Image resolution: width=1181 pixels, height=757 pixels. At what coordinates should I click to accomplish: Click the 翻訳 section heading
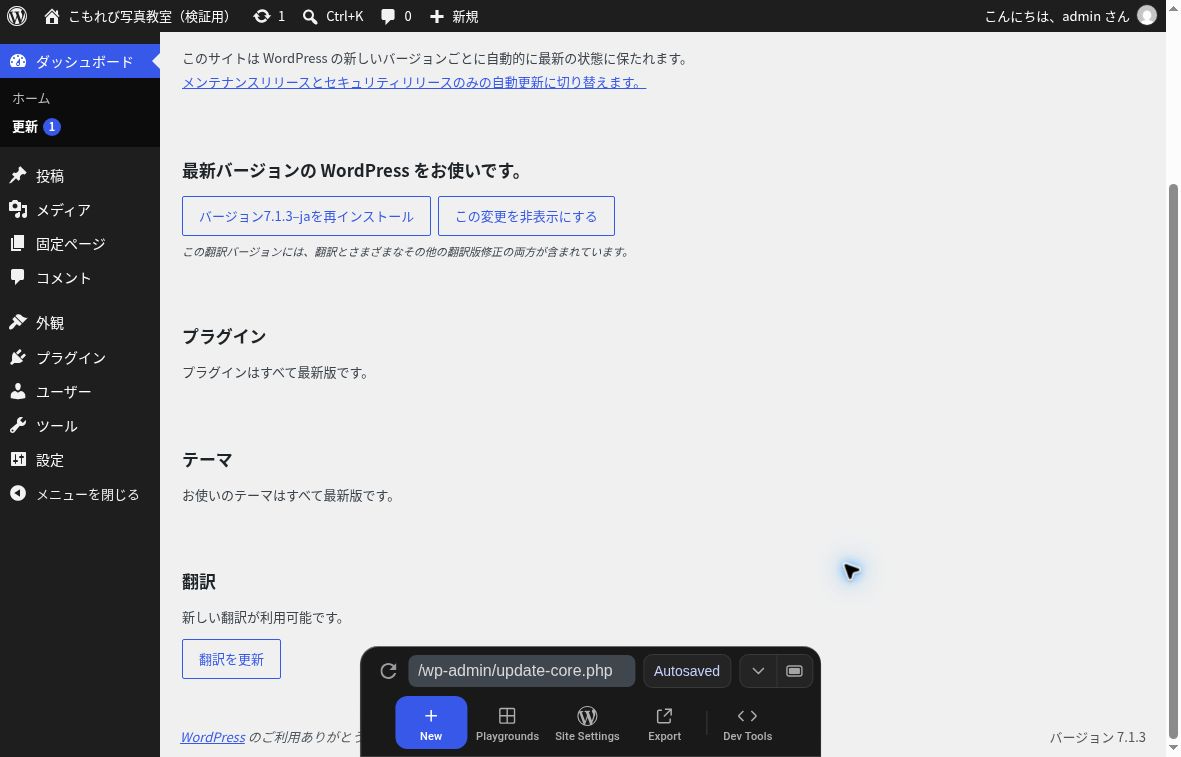point(199,581)
